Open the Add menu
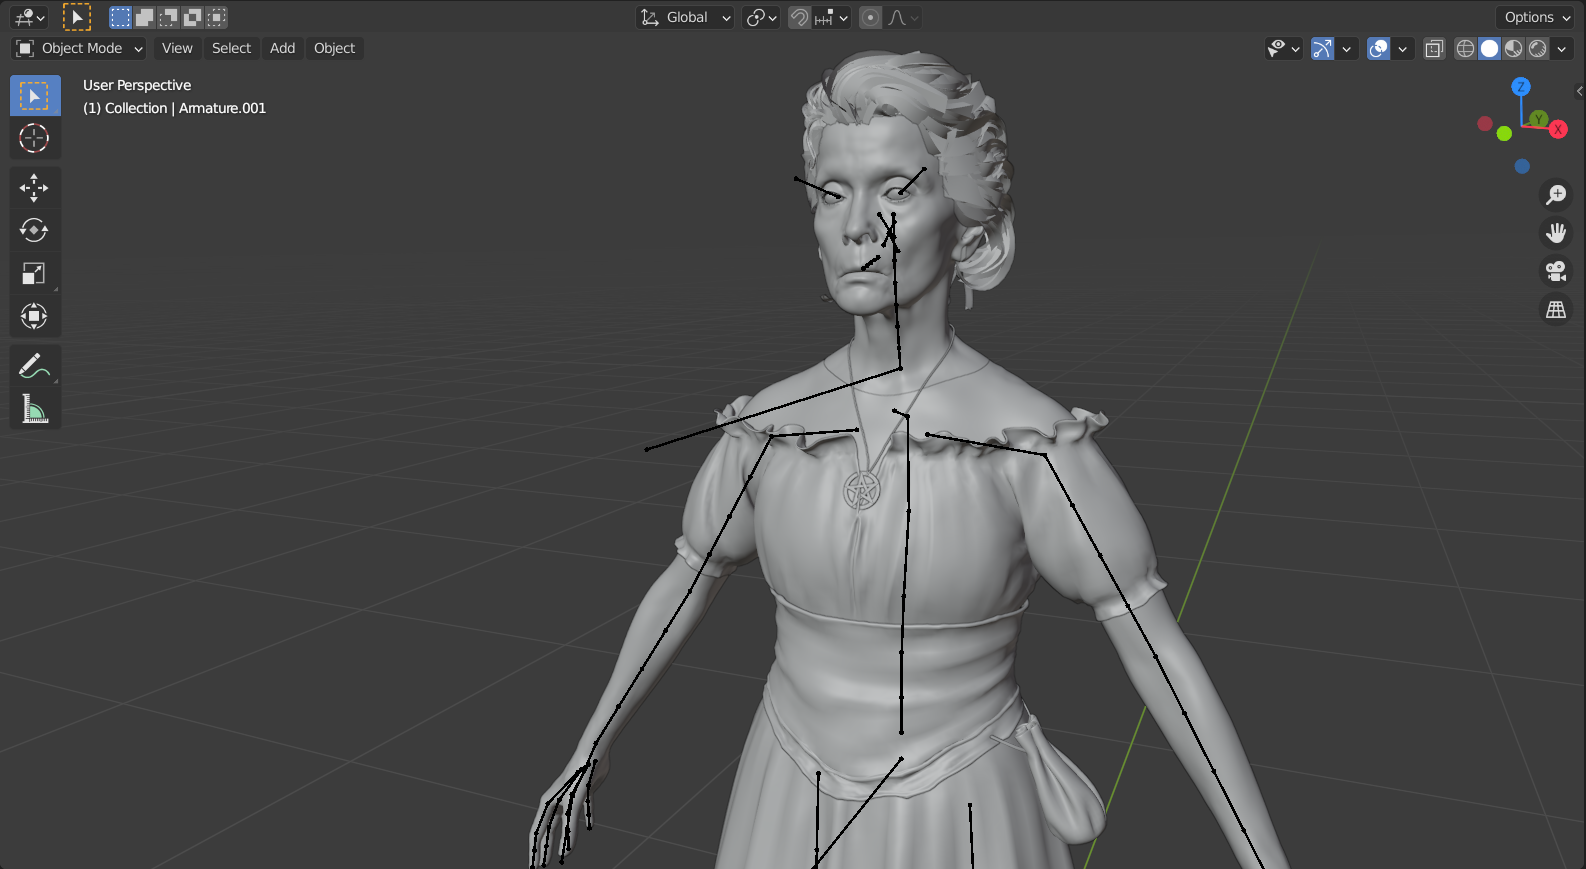The image size is (1586, 869). coord(283,48)
